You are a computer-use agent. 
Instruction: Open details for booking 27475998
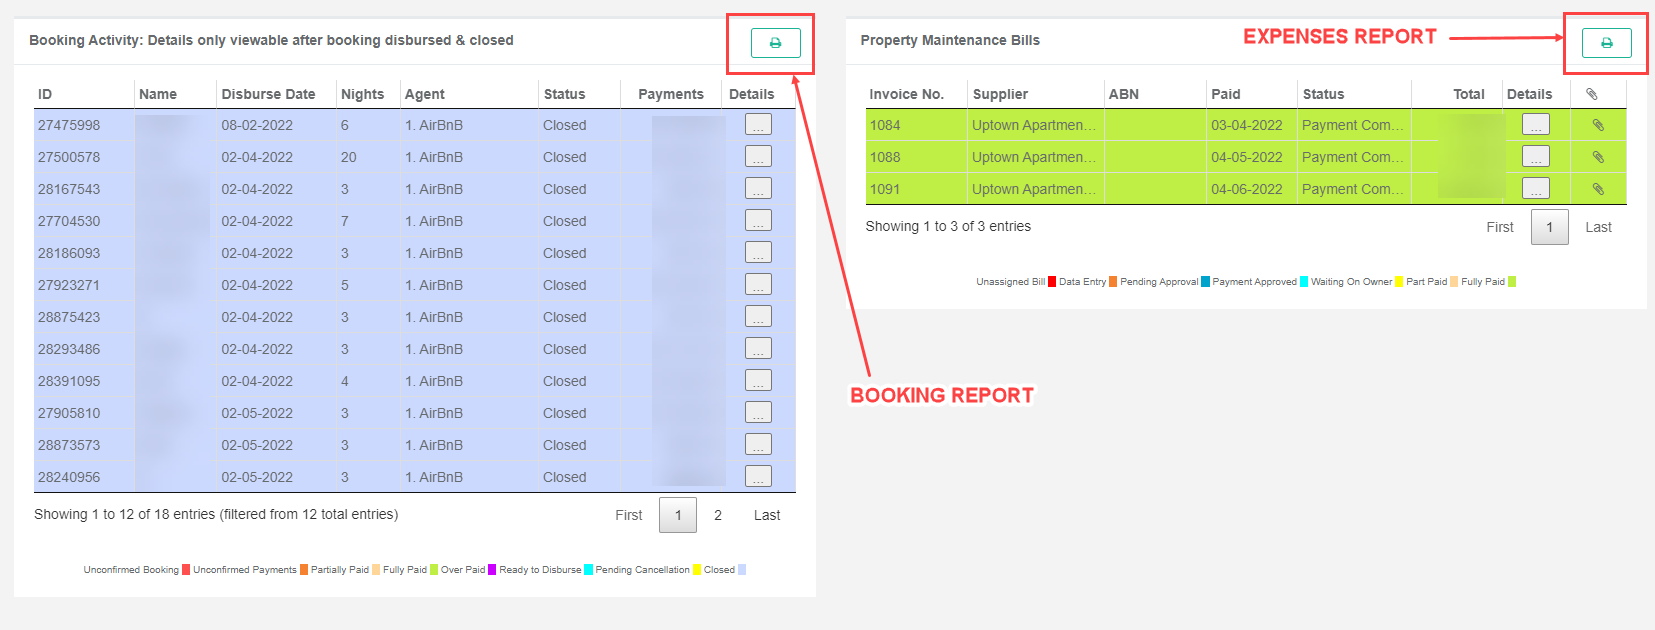[758, 125]
